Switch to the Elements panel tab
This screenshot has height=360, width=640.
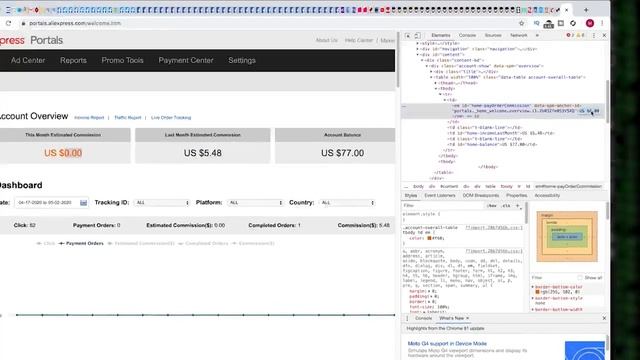440,36
